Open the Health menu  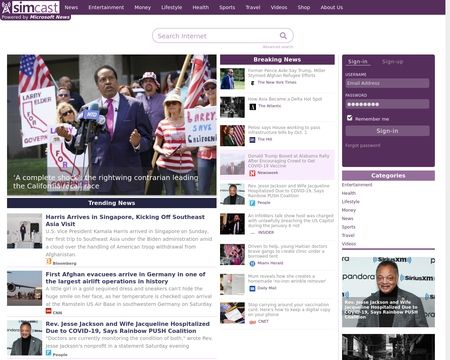pyautogui.click(x=201, y=7)
